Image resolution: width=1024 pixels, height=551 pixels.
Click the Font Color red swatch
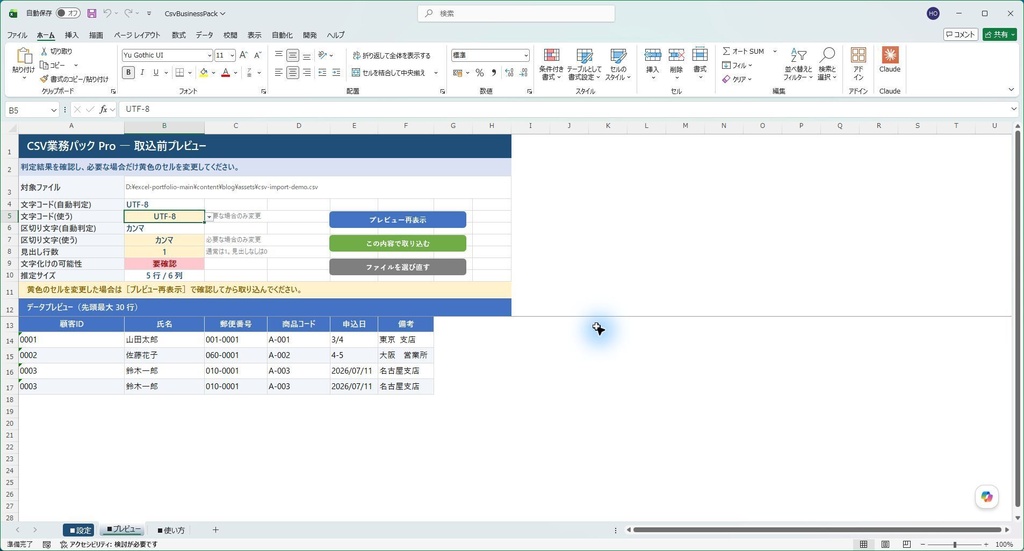click(x=226, y=72)
